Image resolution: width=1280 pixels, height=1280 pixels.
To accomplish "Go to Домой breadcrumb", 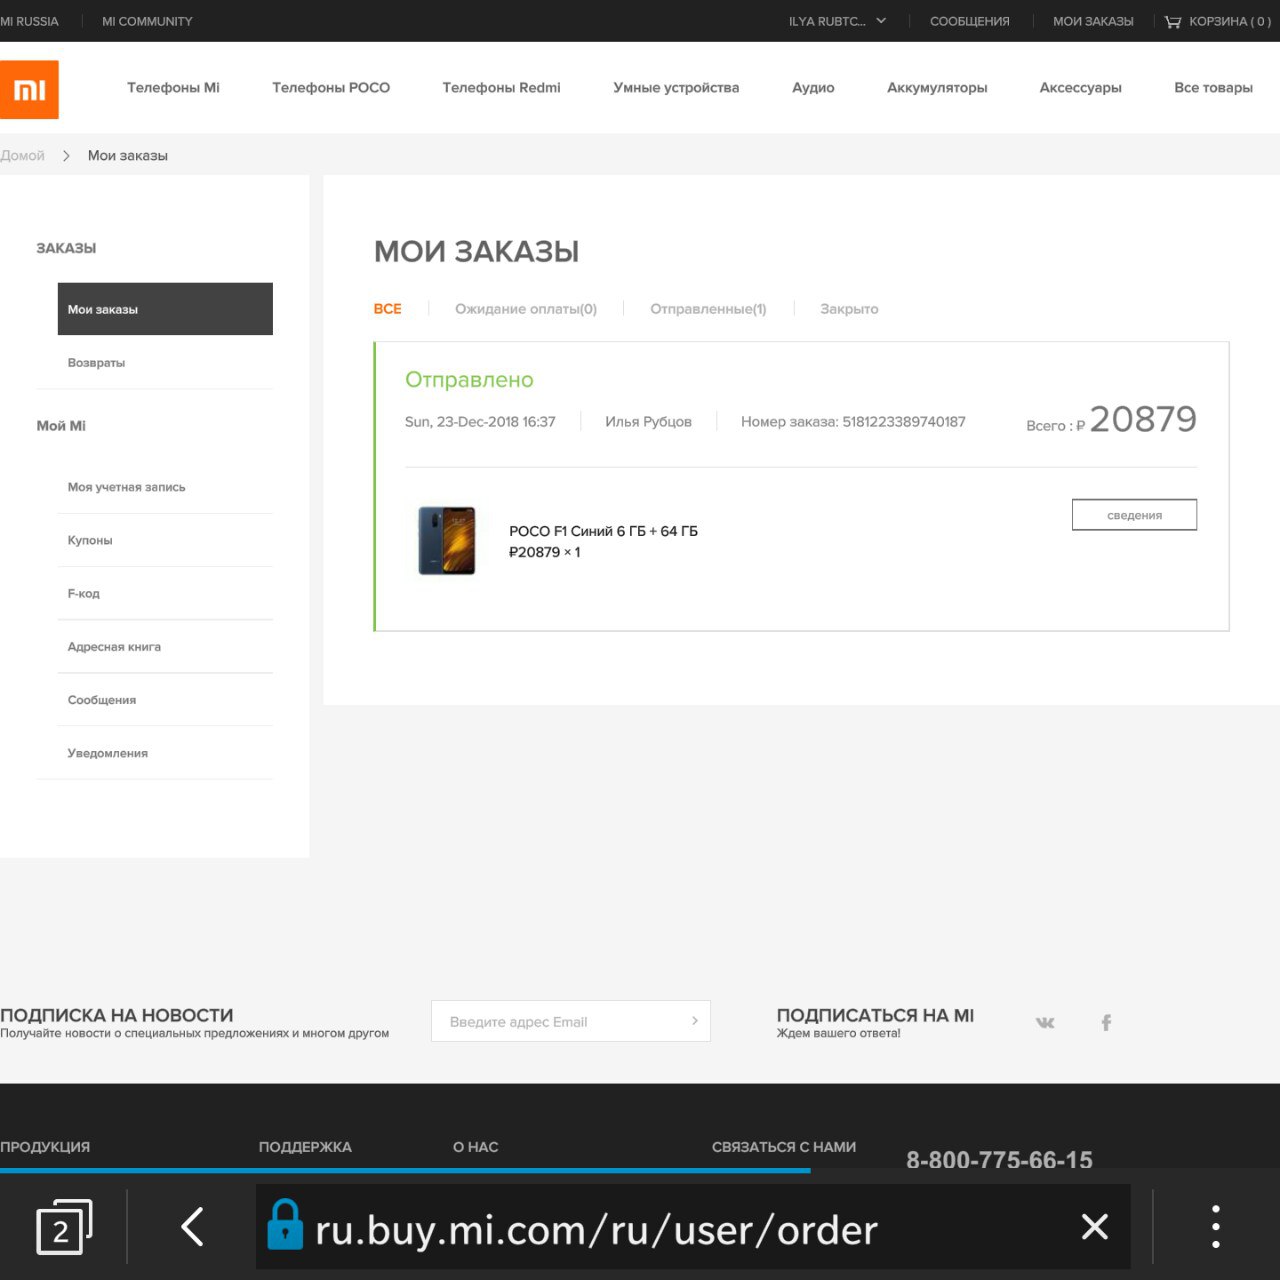I will pos(22,156).
